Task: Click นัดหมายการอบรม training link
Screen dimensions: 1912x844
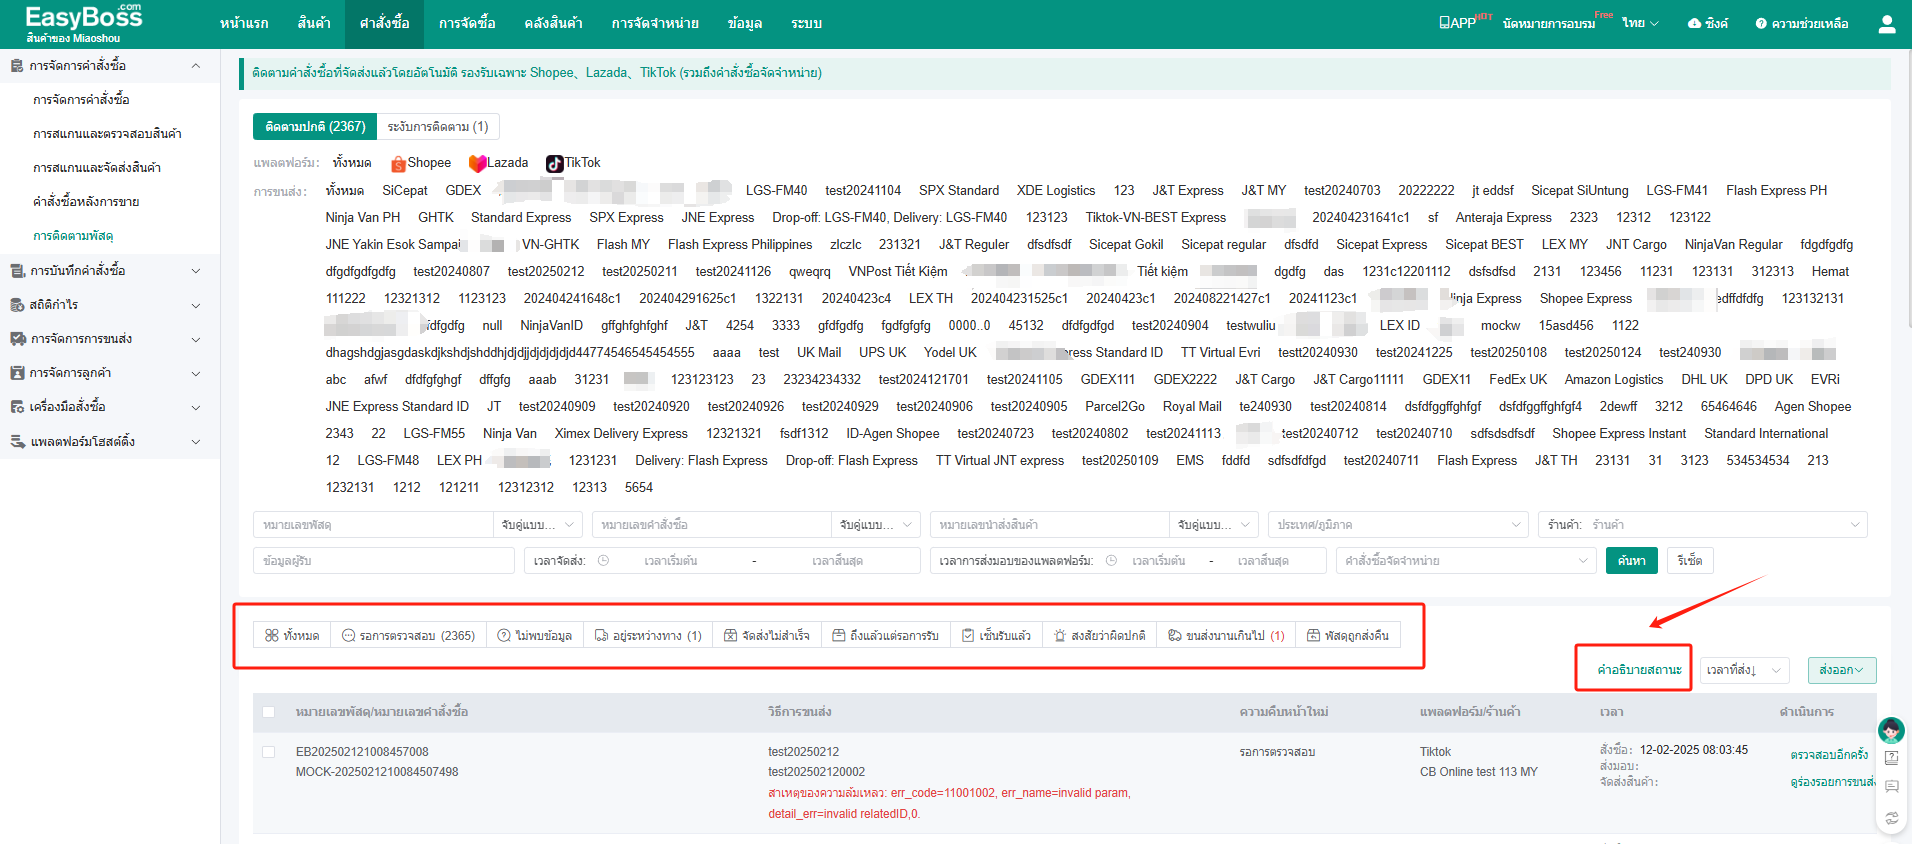Action: click(x=1549, y=23)
